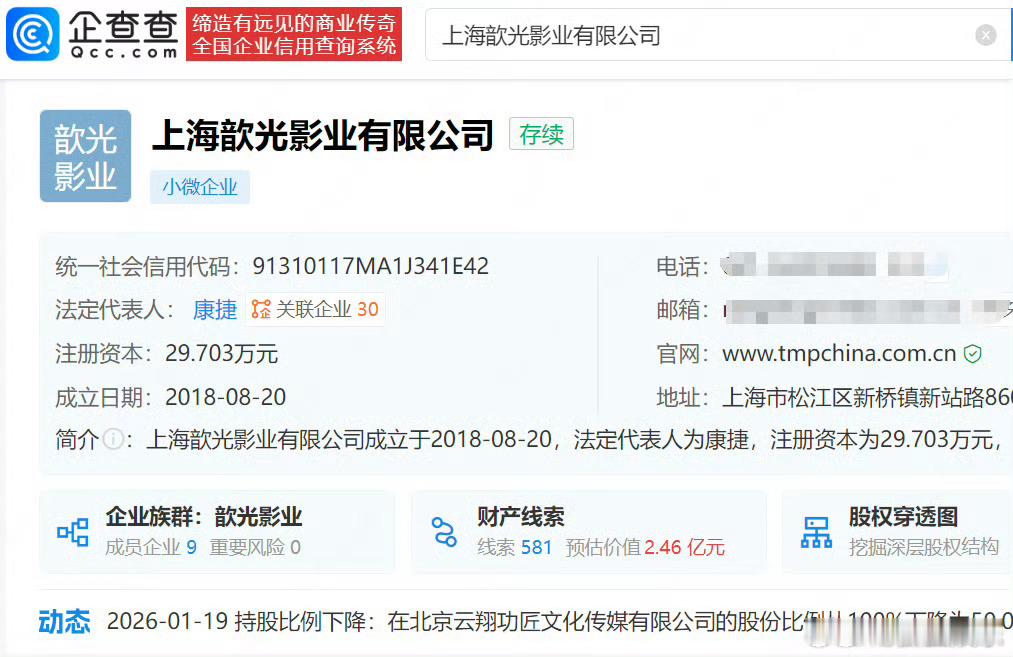Open the 2026-01-19 持股比例下降 news item
Image resolution: width=1013 pixels, height=657 pixels.
(x=559, y=621)
